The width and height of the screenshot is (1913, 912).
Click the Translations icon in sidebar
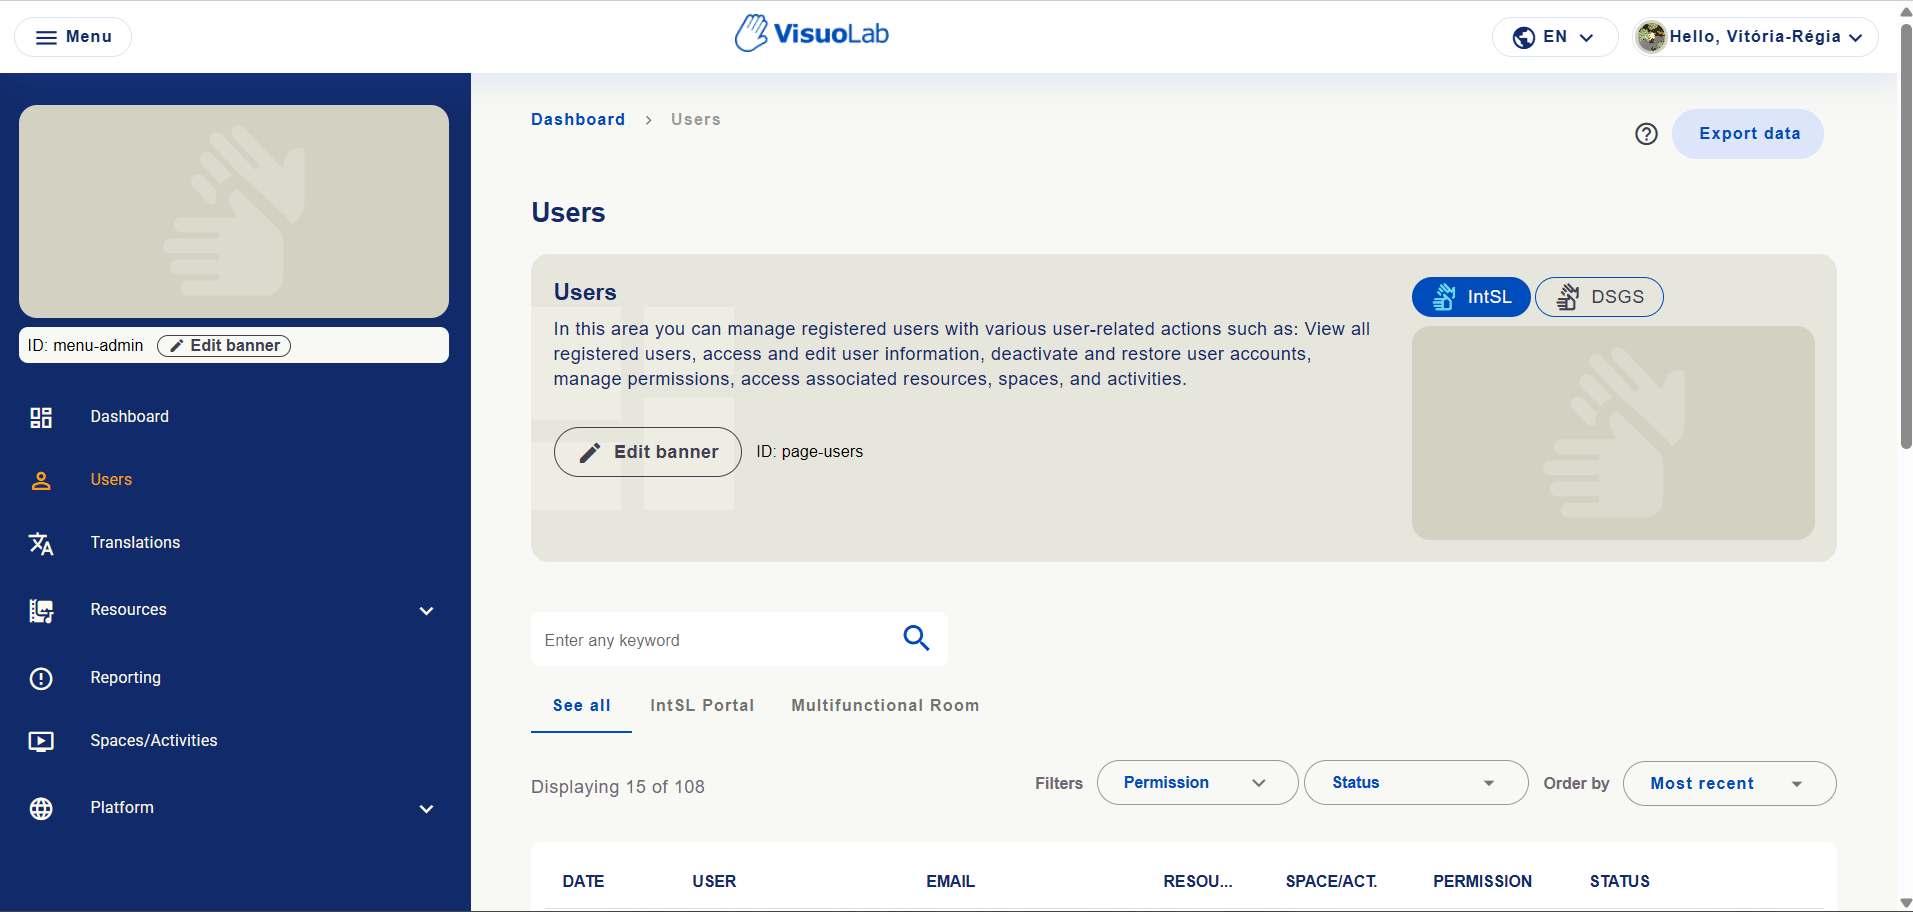pos(41,543)
